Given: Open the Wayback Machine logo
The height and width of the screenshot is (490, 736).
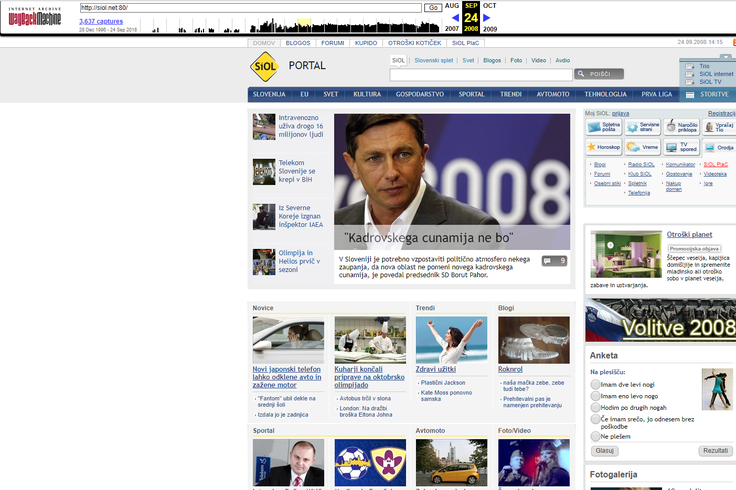Looking at the screenshot, I should click(35, 17).
